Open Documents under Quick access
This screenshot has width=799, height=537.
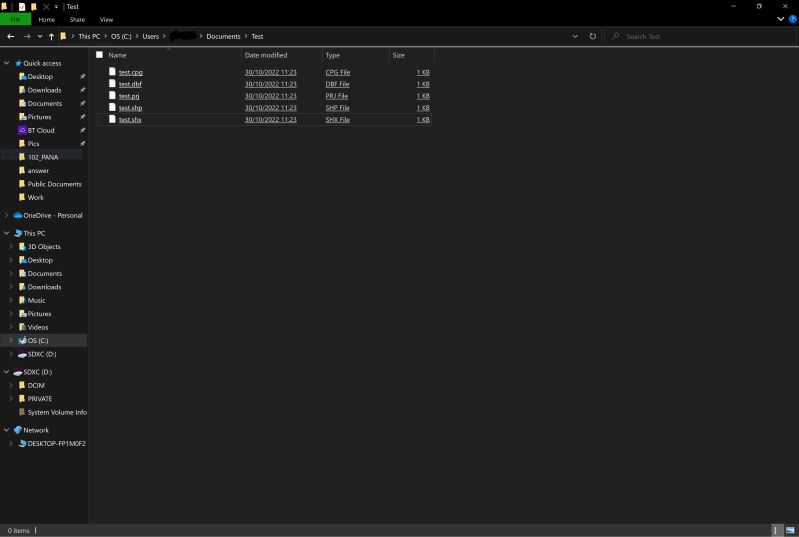[45, 103]
